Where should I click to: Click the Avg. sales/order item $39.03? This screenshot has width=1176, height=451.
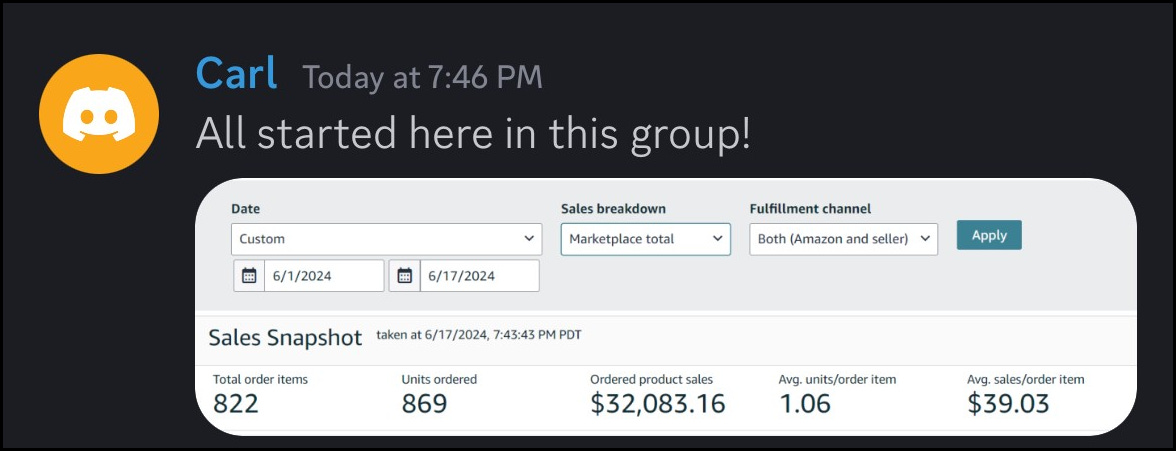pyautogui.click(x=1008, y=404)
